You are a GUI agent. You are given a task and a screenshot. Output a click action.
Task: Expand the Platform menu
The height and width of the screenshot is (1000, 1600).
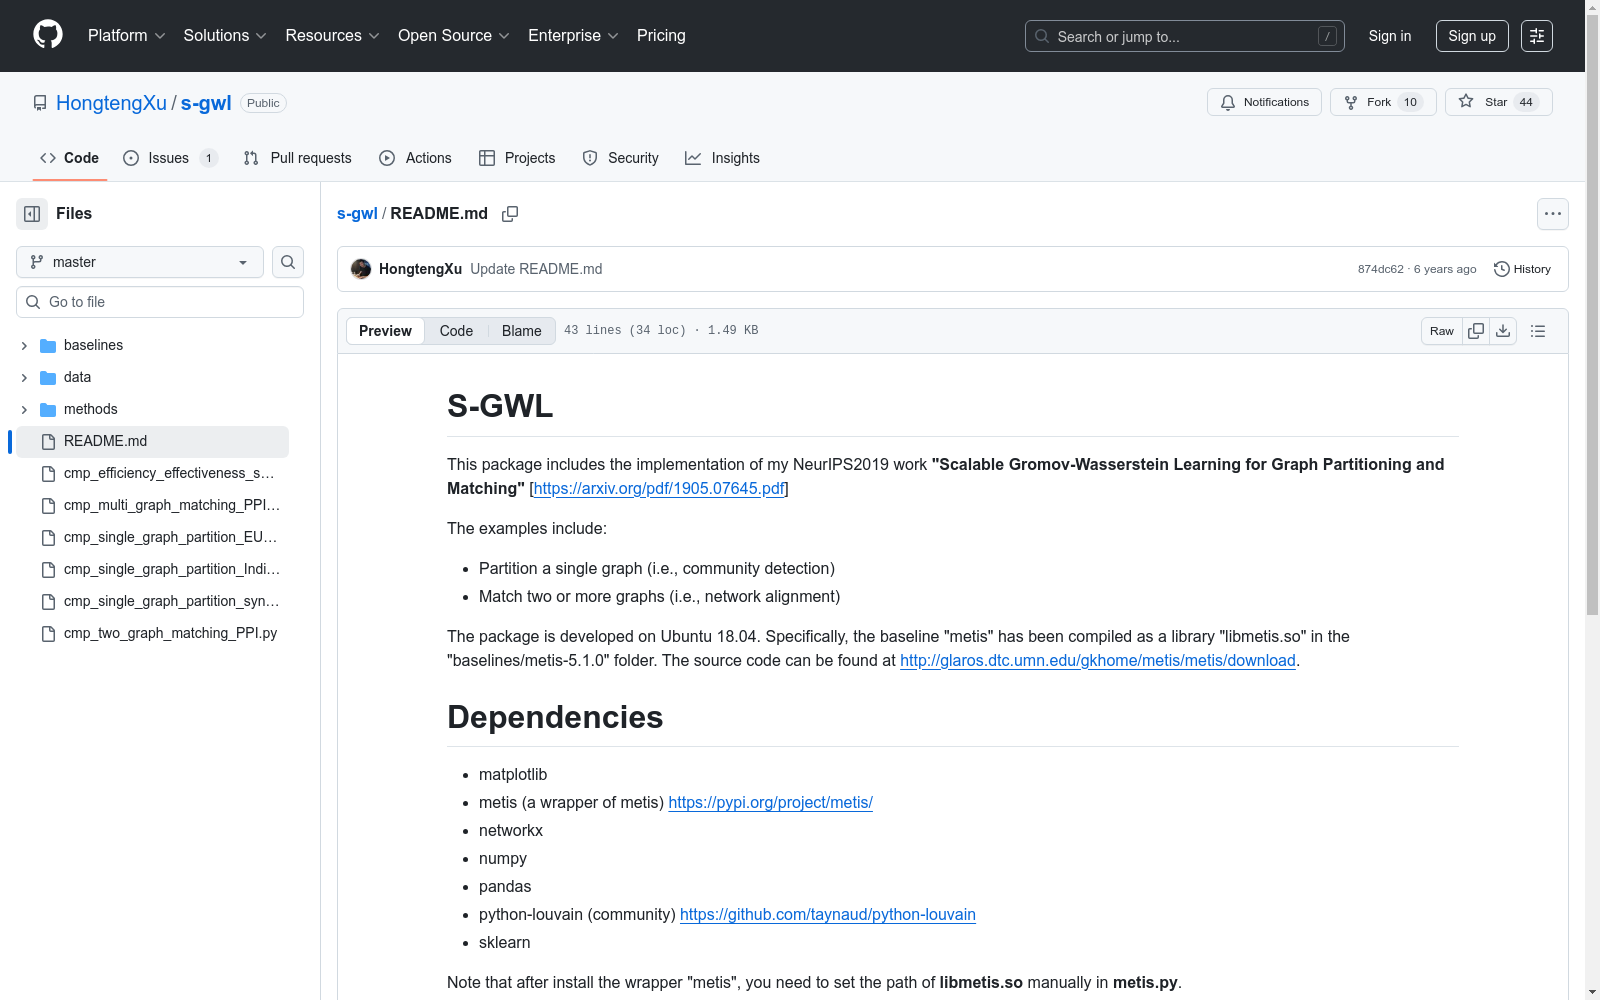click(126, 36)
